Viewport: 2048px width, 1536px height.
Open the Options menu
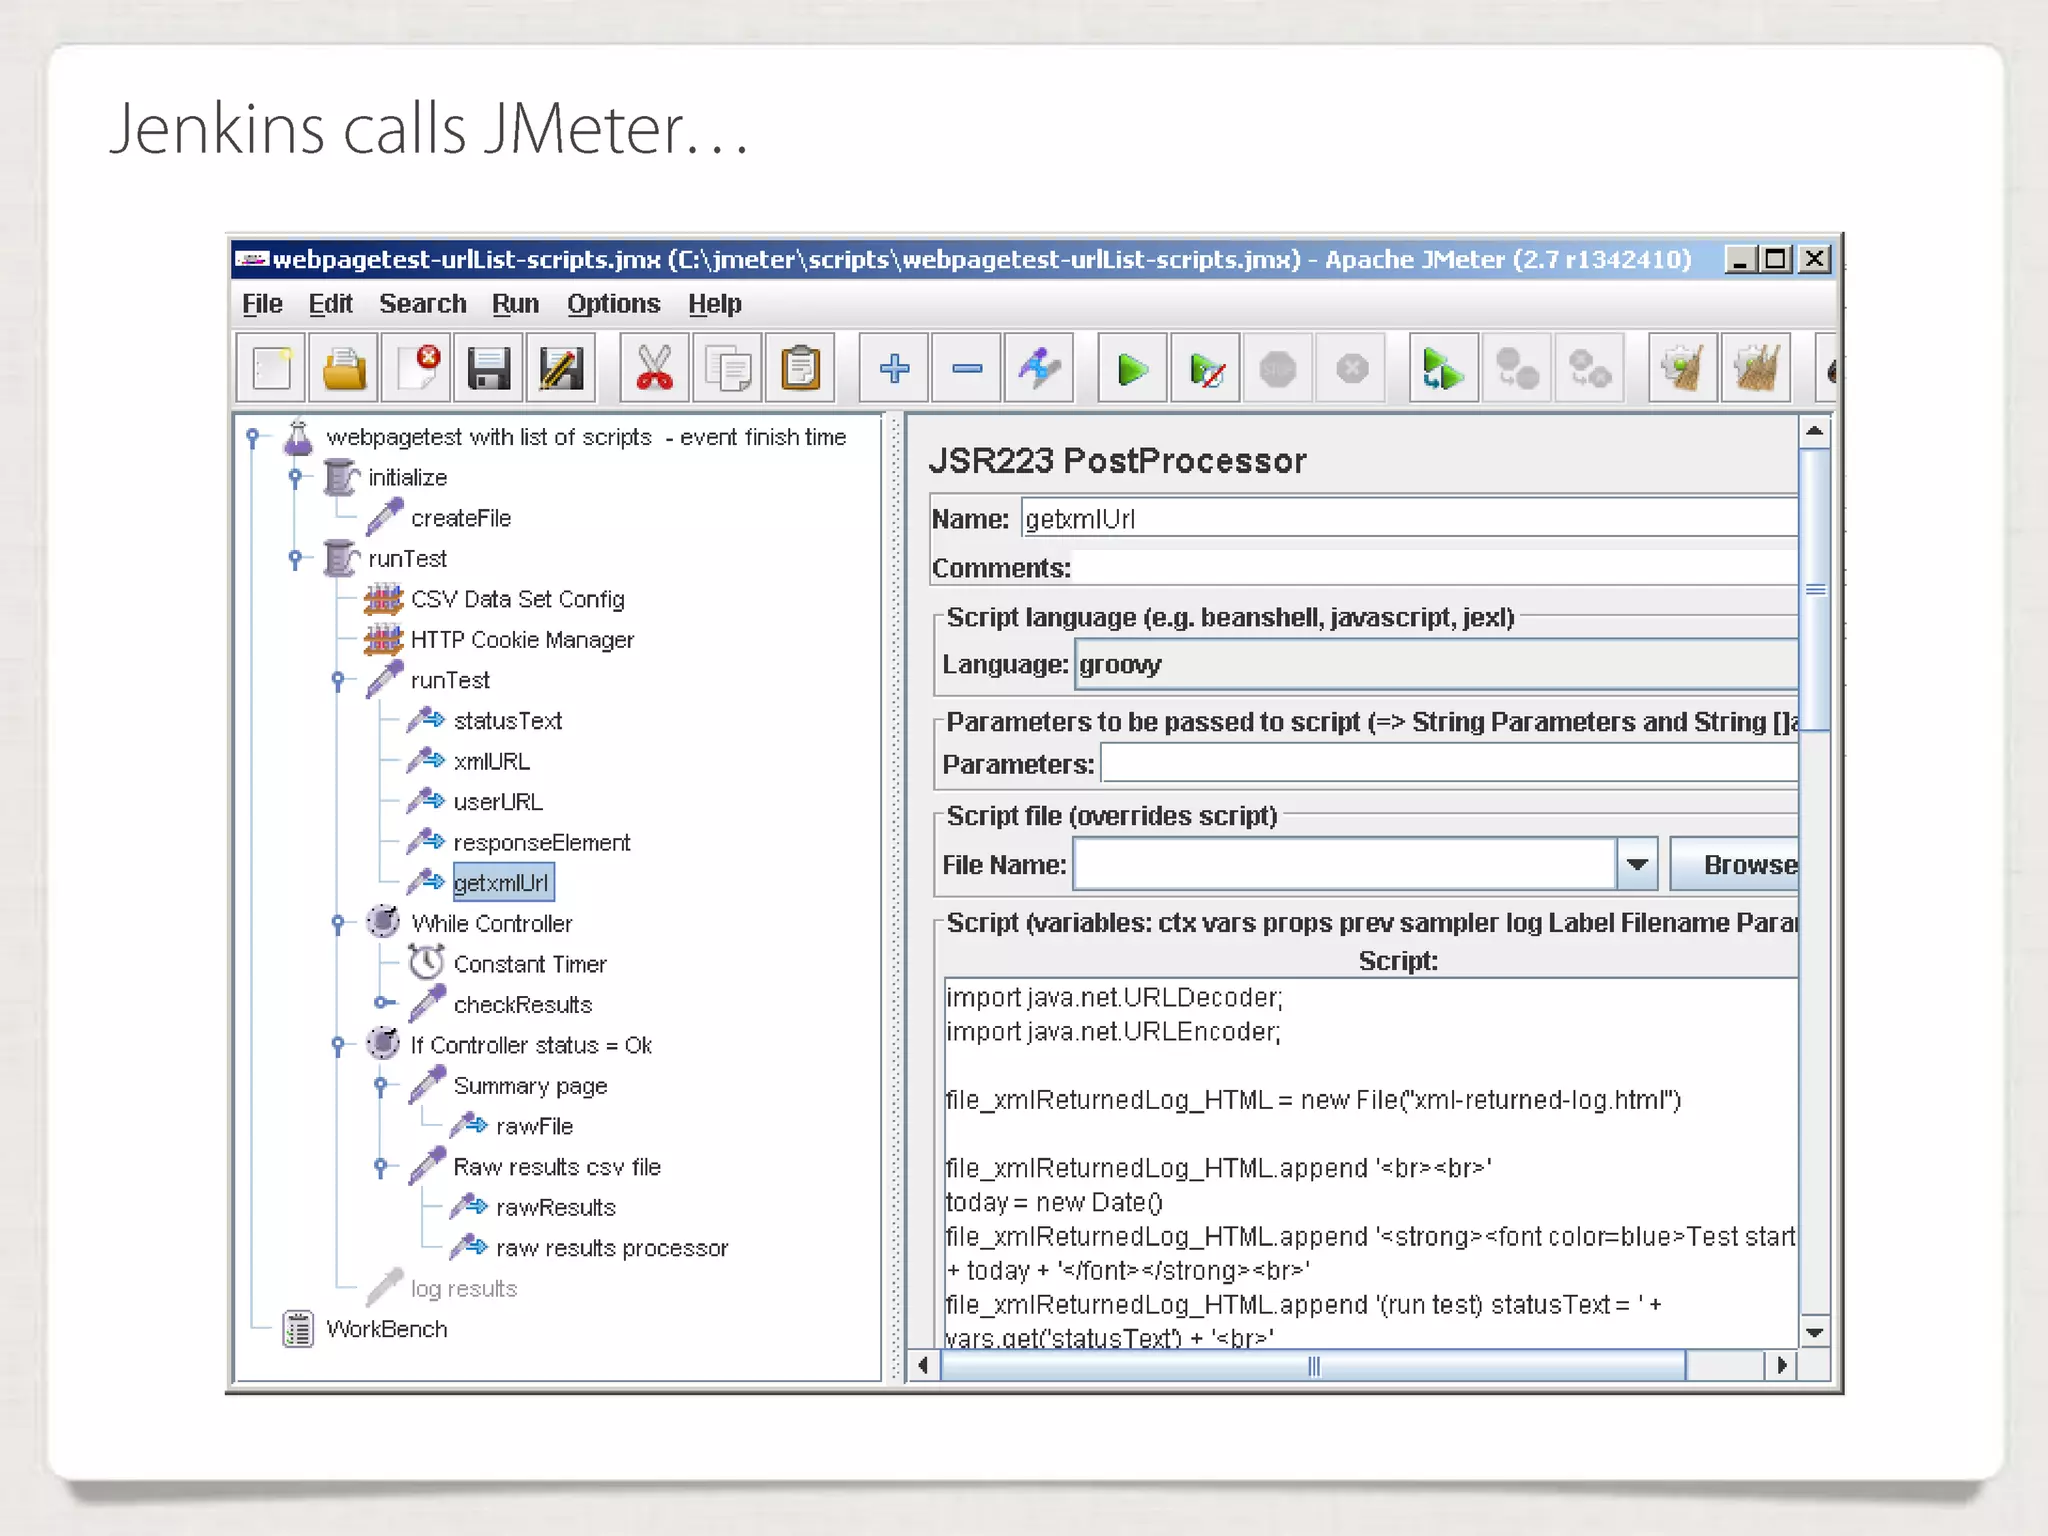click(613, 304)
